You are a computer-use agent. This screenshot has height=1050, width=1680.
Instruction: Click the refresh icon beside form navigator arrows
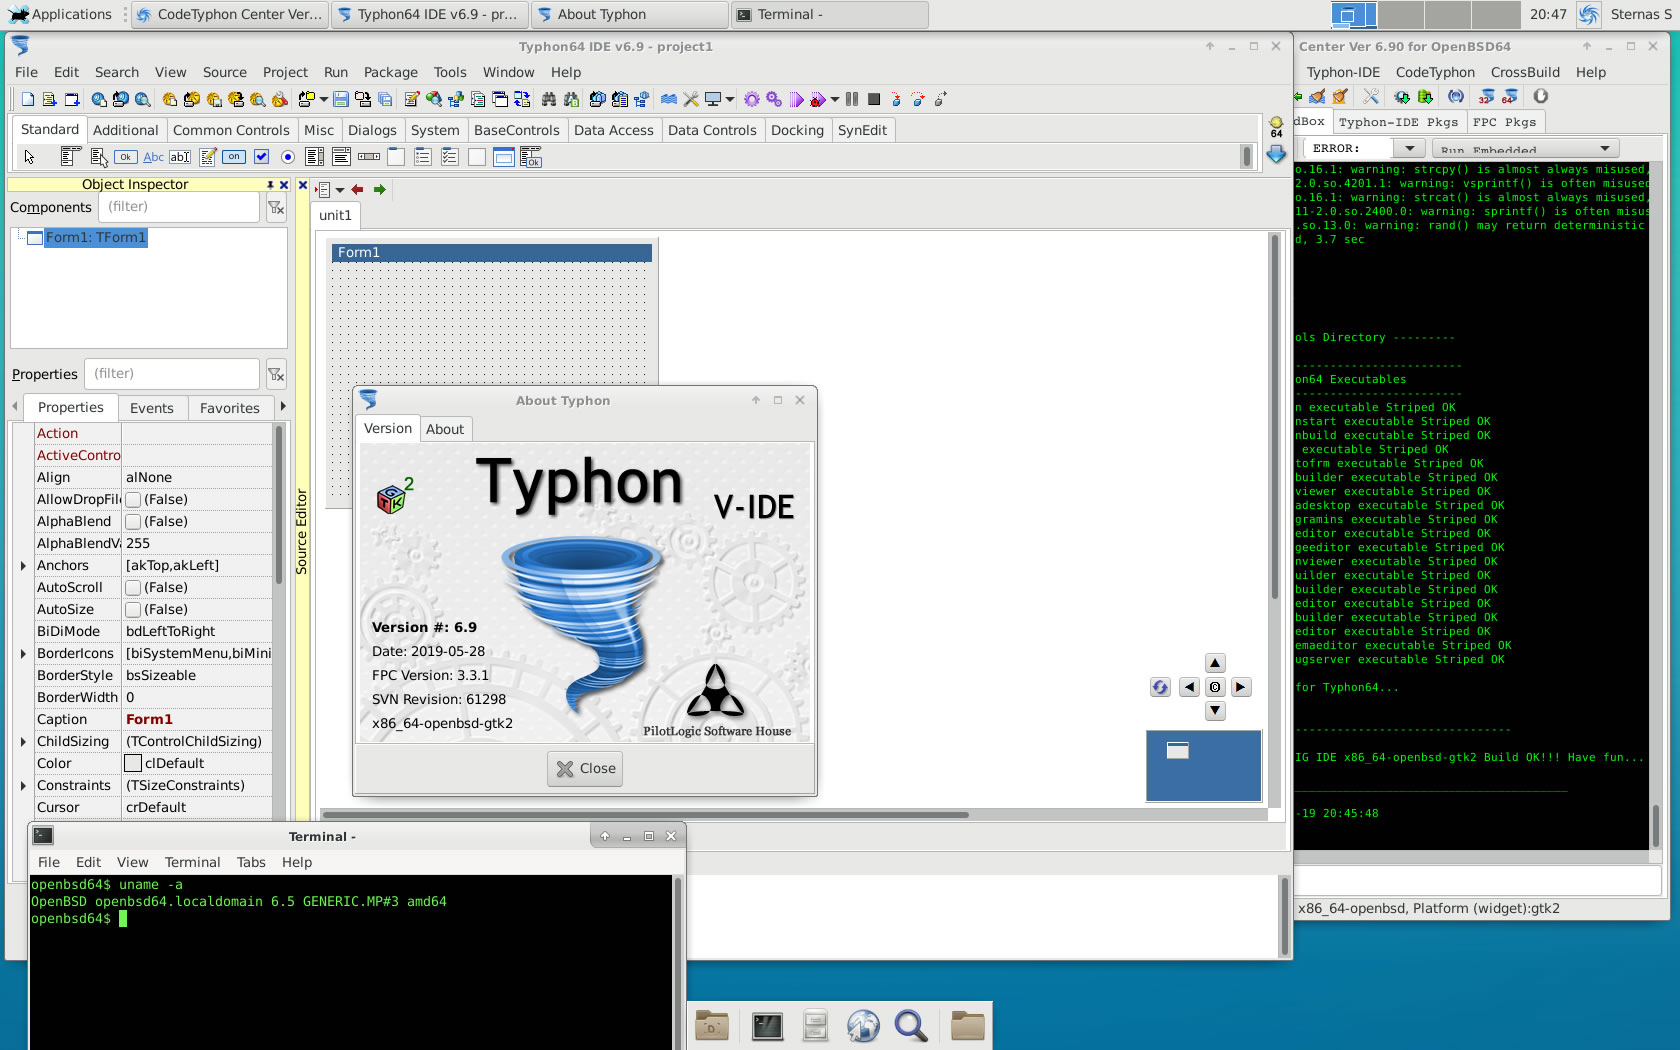pos(1160,687)
